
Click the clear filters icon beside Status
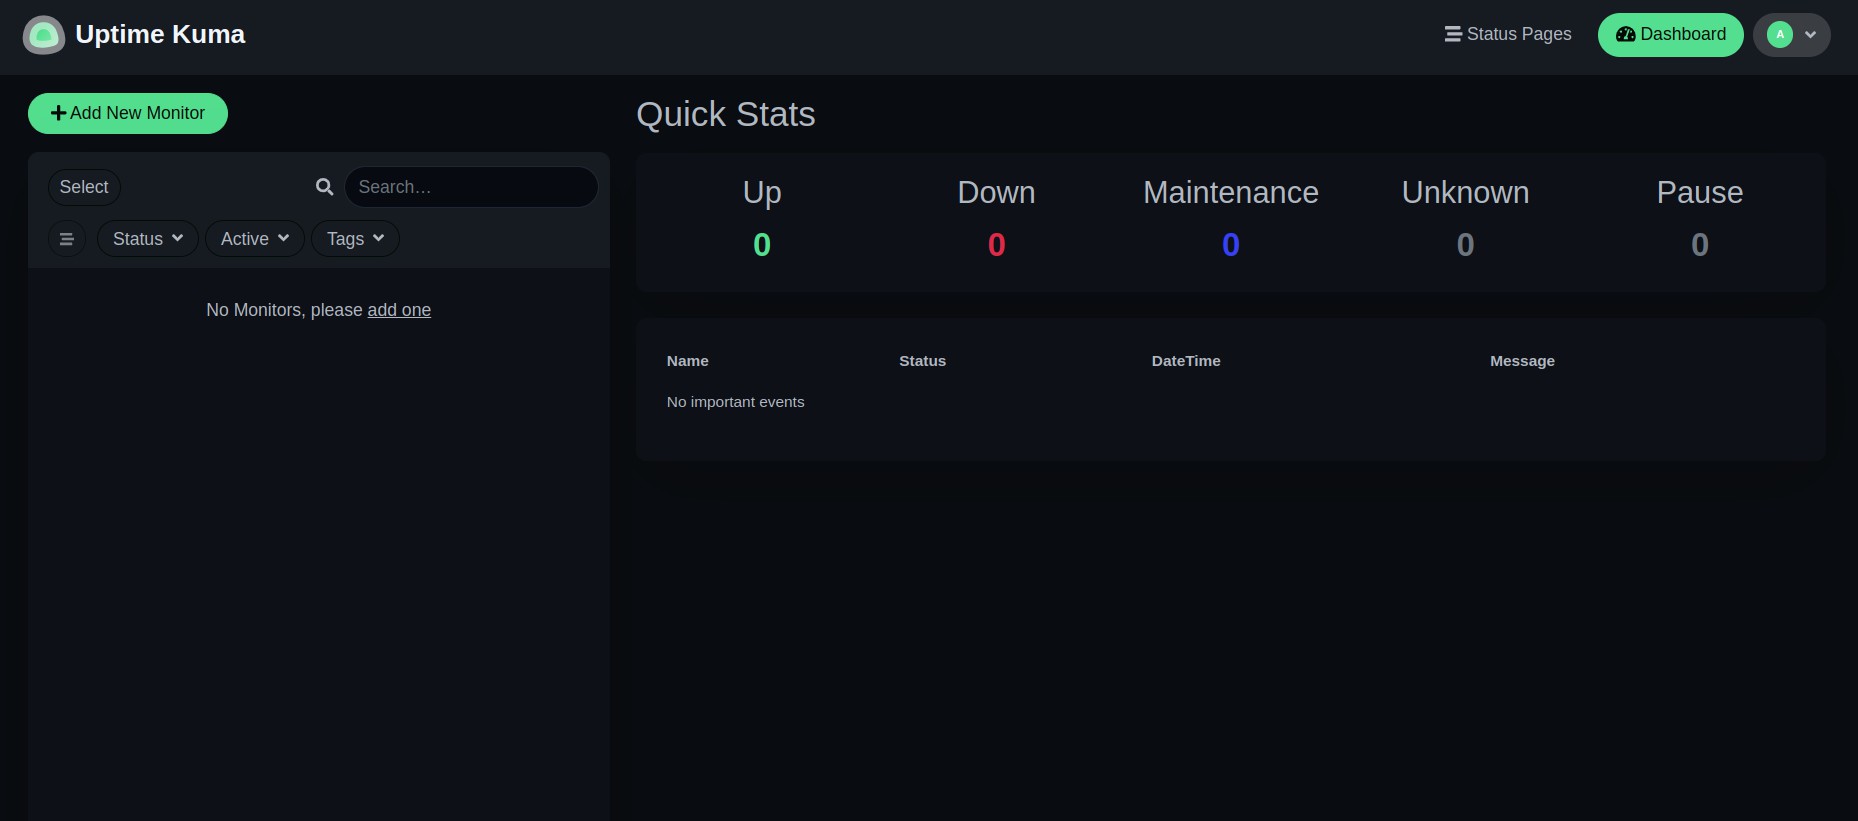tap(67, 239)
